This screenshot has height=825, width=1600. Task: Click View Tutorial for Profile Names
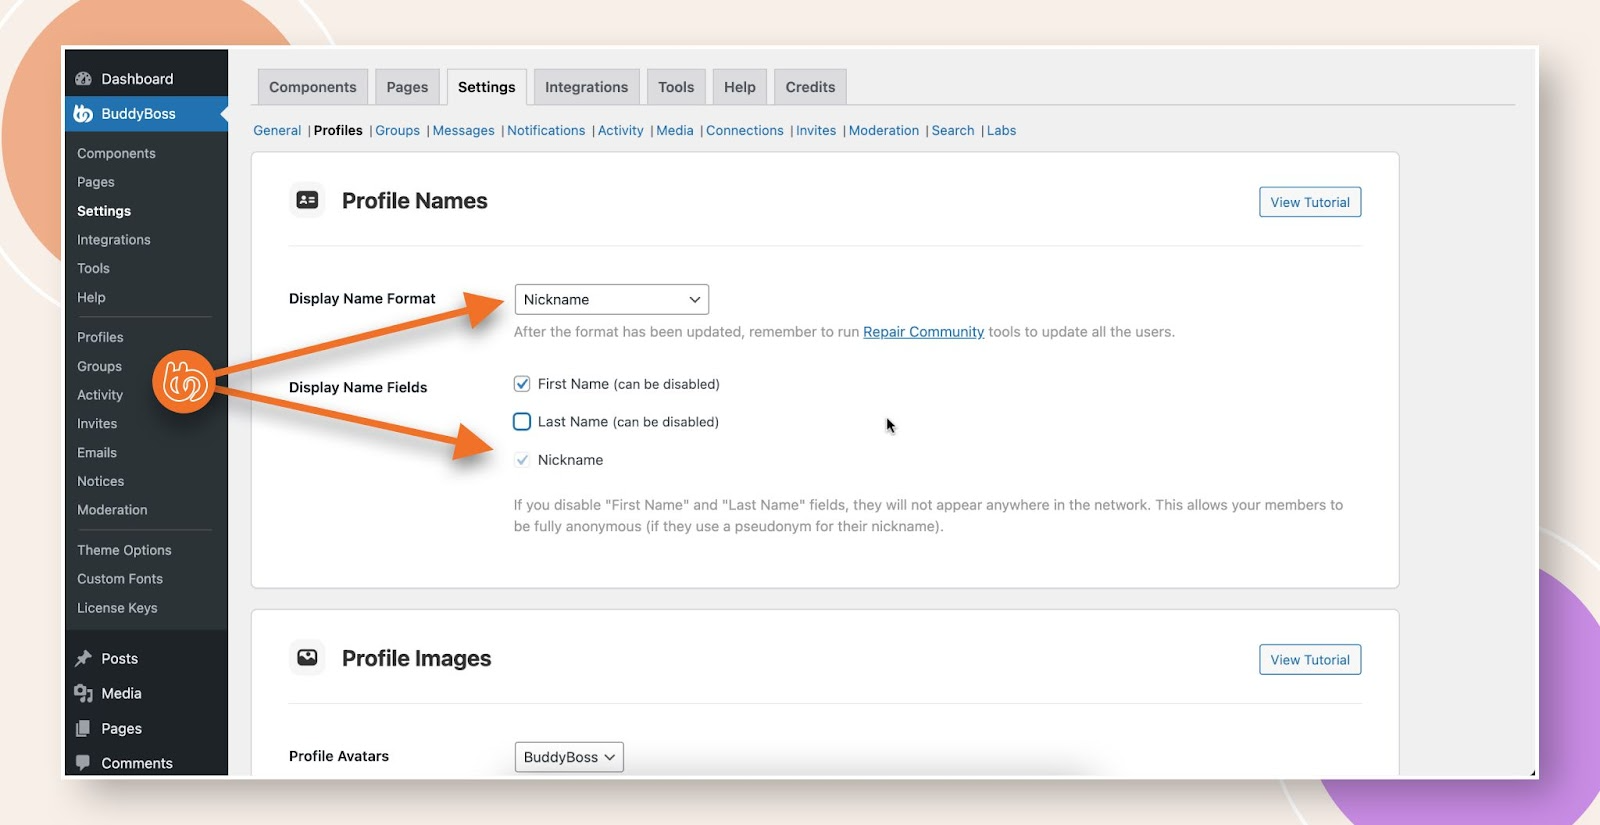click(1310, 202)
